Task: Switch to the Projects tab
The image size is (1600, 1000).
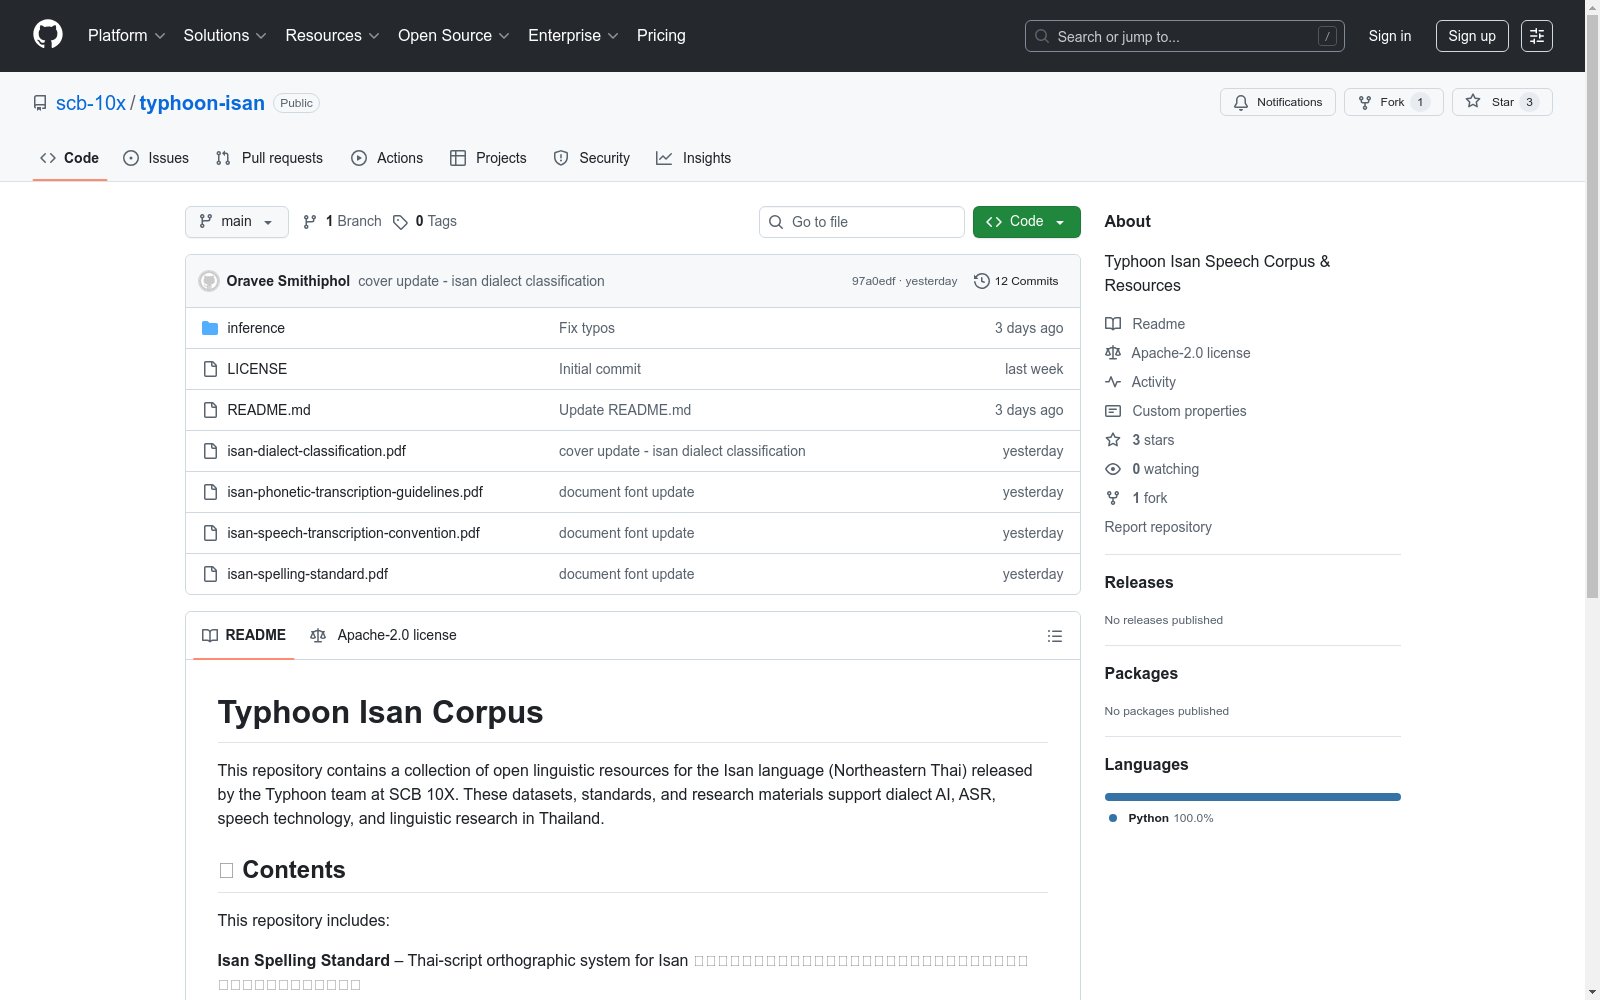Action: pos(488,158)
